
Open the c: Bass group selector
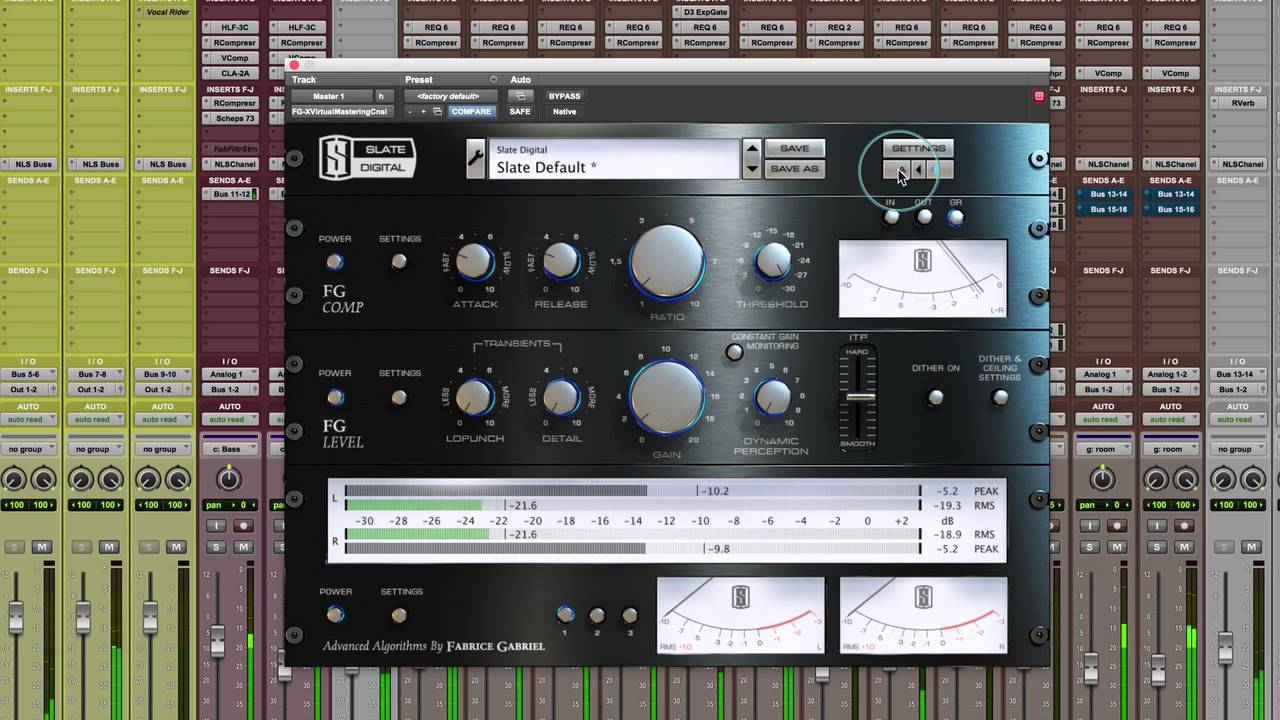click(229, 449)
